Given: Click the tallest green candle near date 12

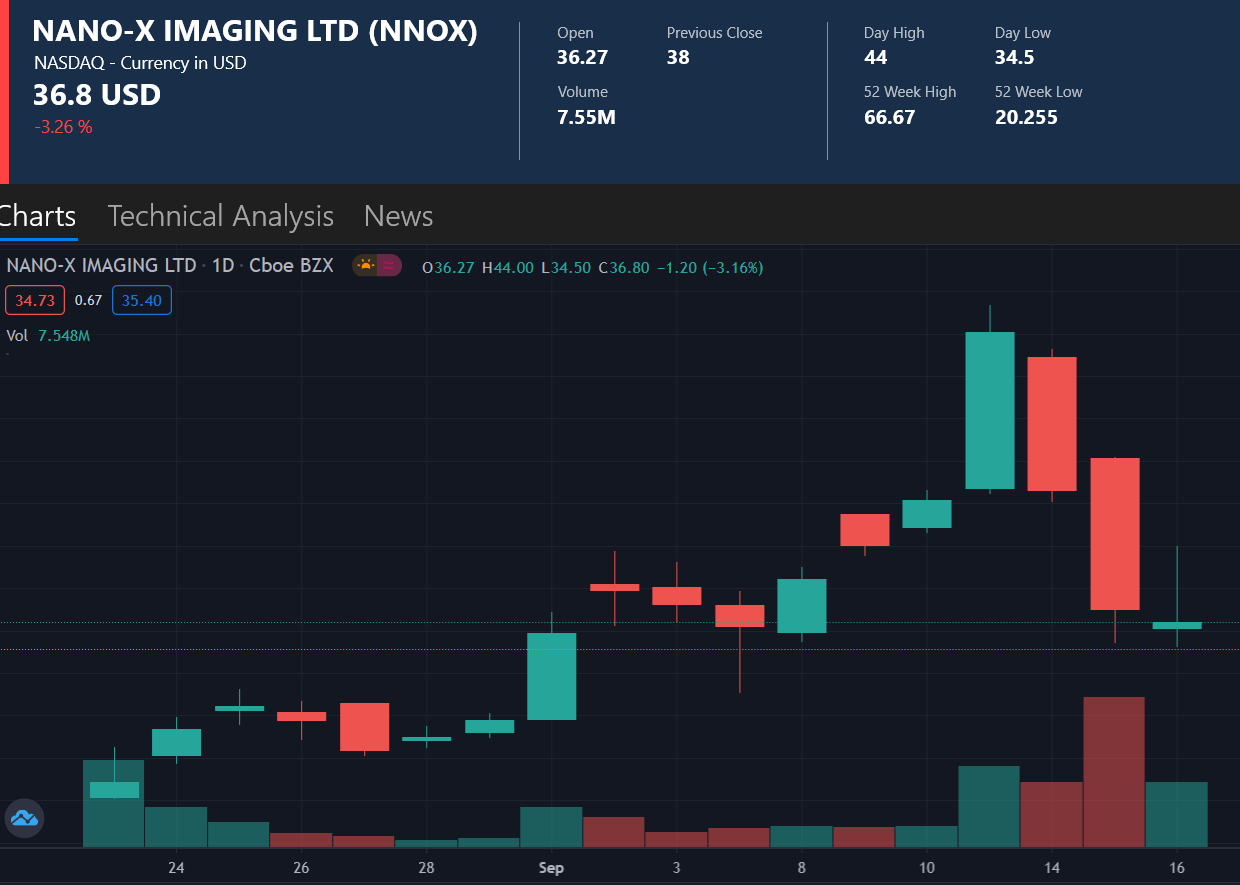Looking at the screenshot, I should click(990, 410).
